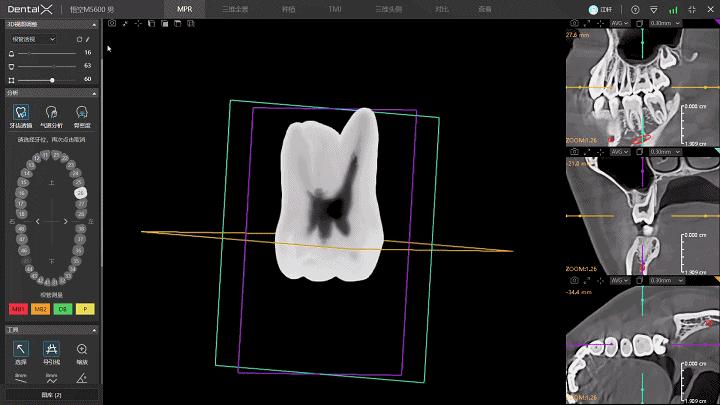Screen dimensions: 720x405
Task: Adjust the slider showing value 60
Action: pyautogui.click(x=47, y=80)
